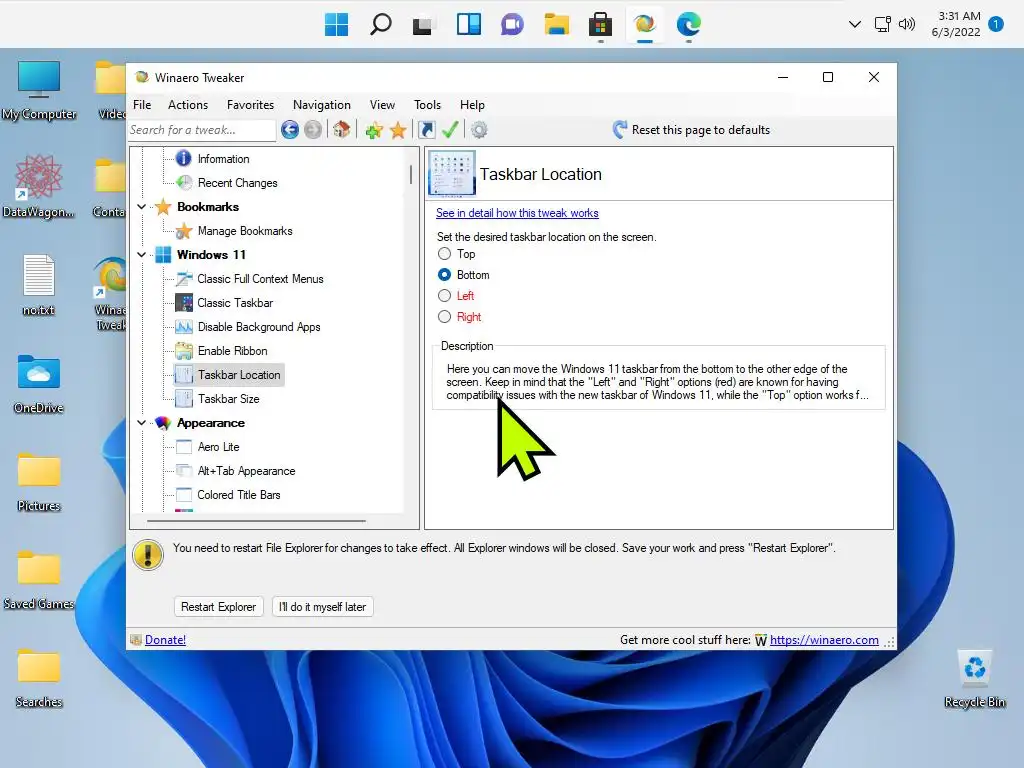Collapse the Bookmarks tree section
The height and width of the screenshot is (768, 1024).
(142, 206)
